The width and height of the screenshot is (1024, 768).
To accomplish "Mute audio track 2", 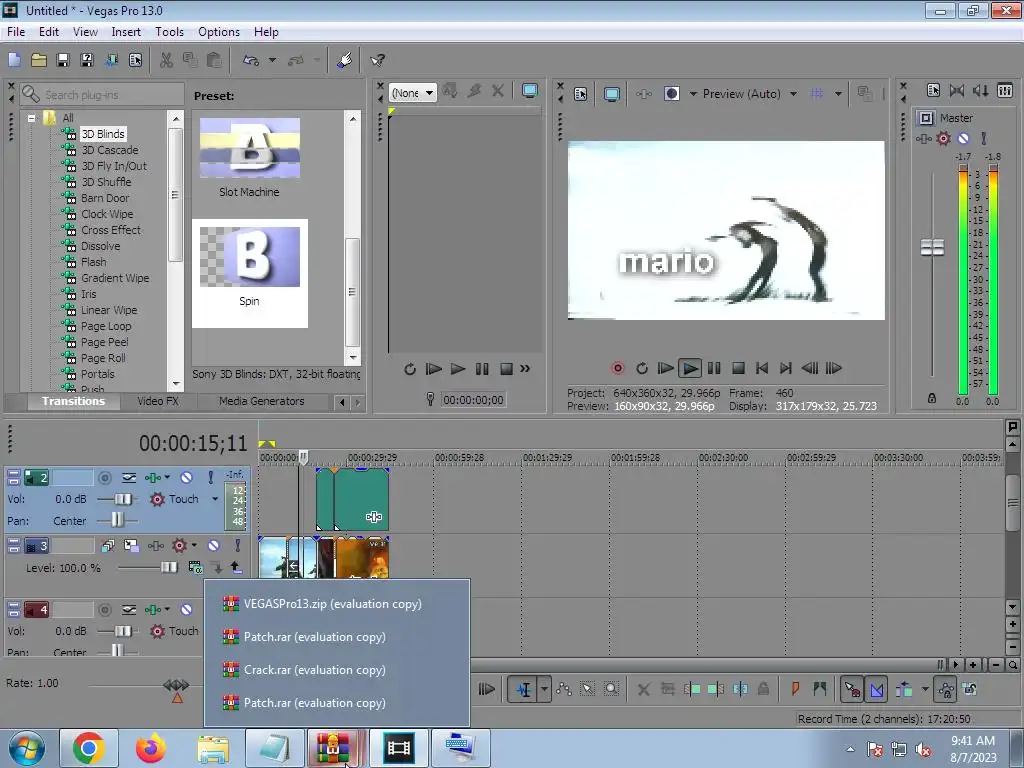I will point(187,478).
